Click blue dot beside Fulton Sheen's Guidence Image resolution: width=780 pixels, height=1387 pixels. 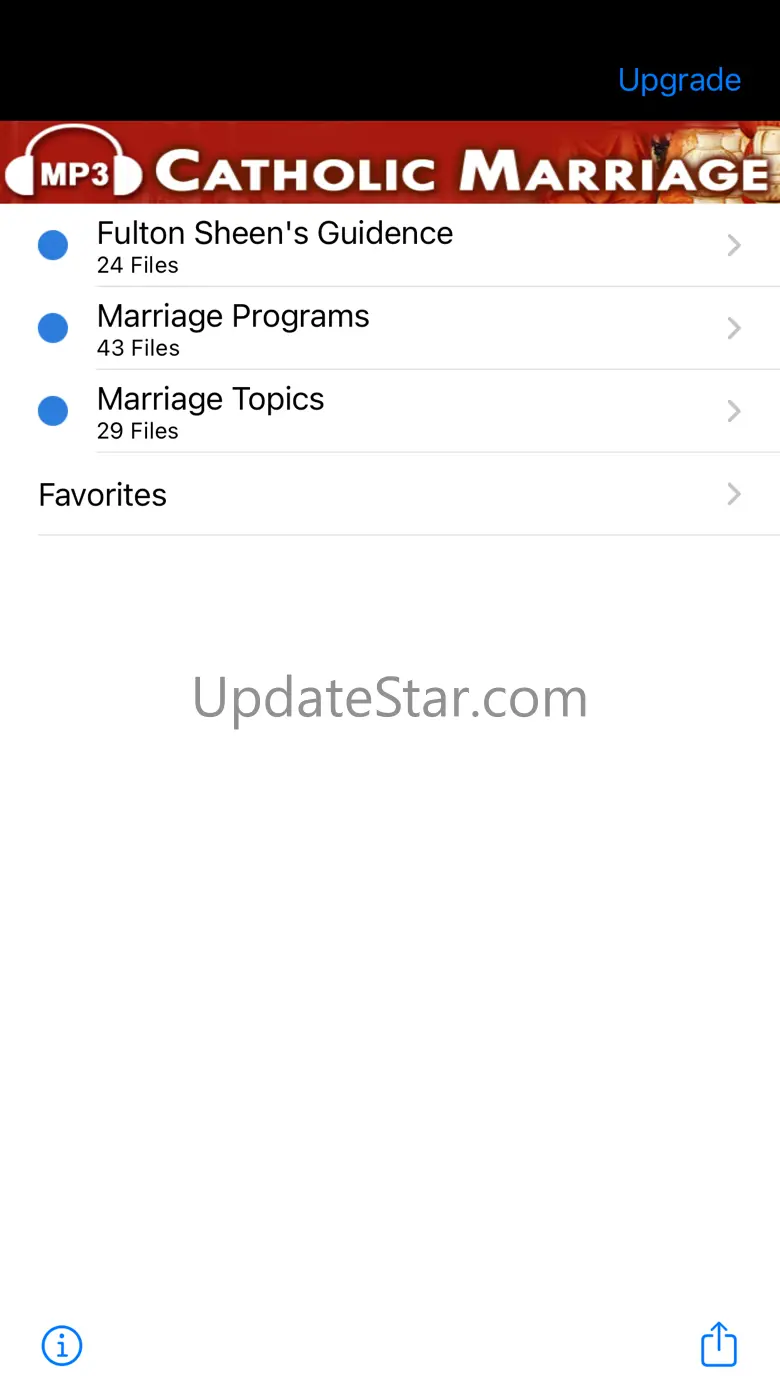tap(53, 245)
